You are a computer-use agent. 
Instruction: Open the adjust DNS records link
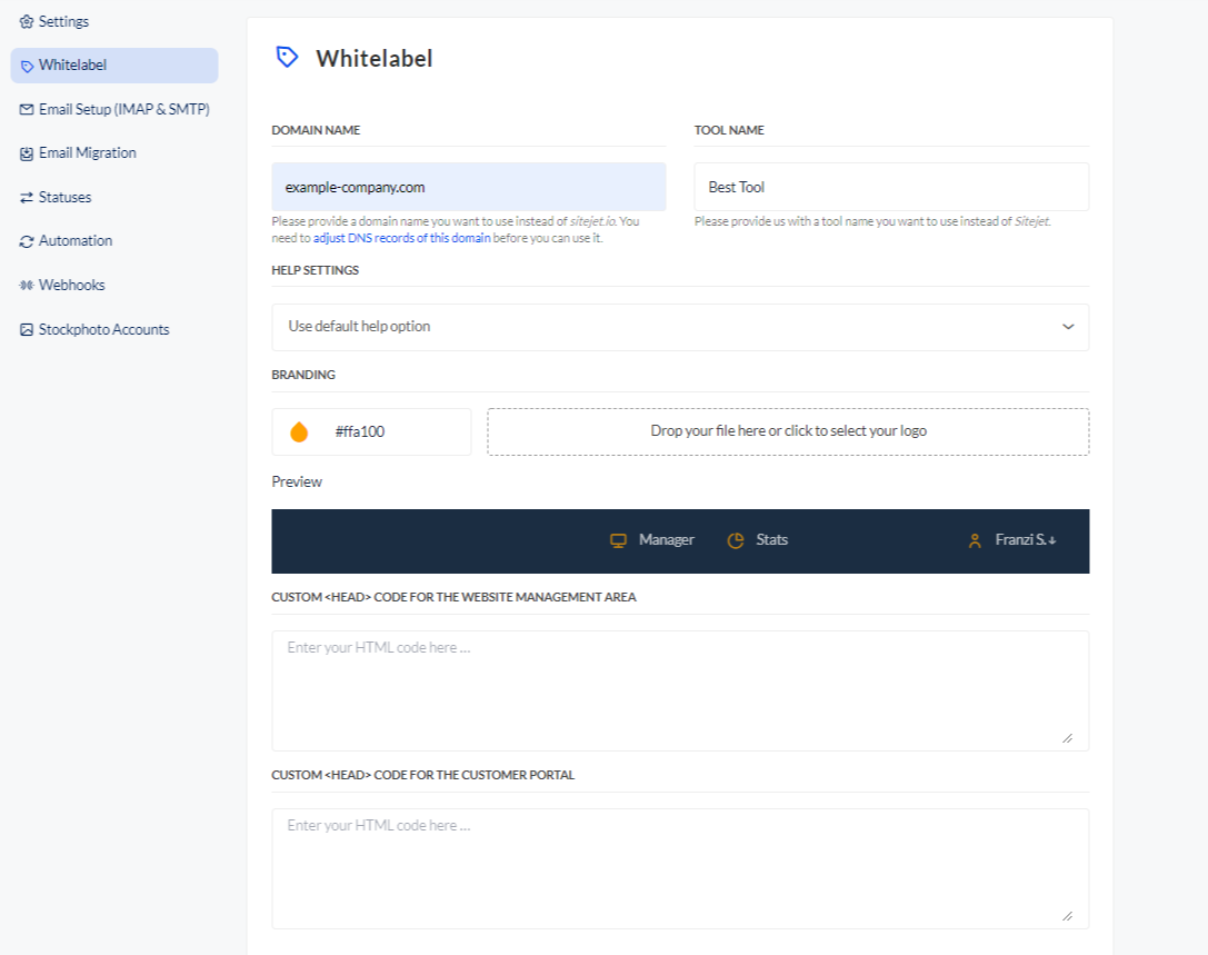[401, 239]
